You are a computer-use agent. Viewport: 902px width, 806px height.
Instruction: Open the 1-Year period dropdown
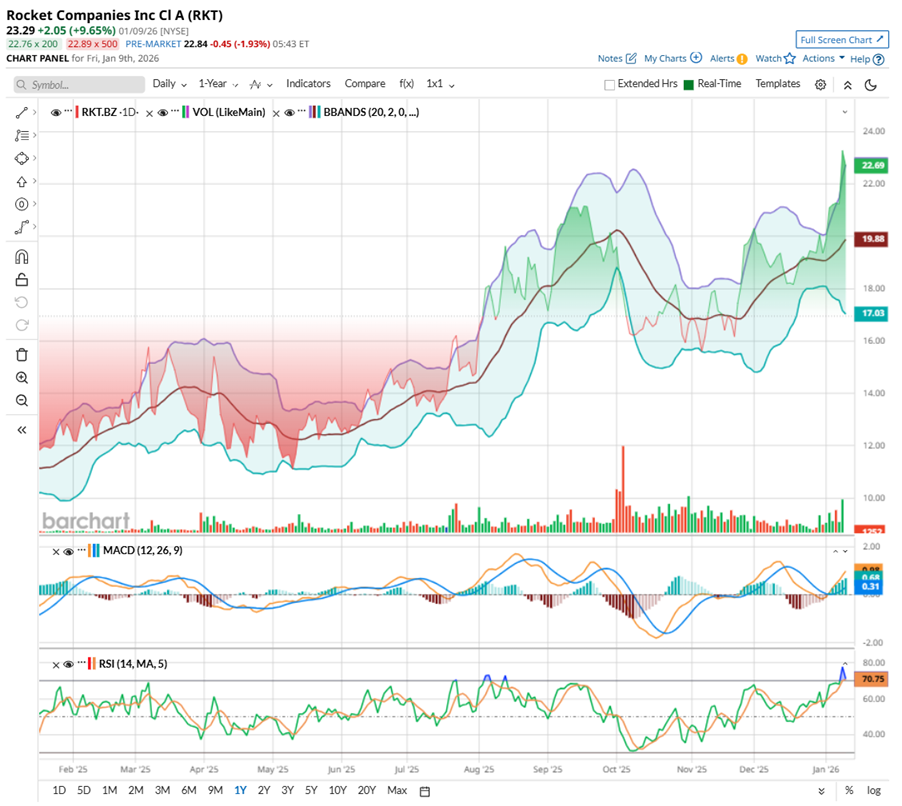pos(218,84)
